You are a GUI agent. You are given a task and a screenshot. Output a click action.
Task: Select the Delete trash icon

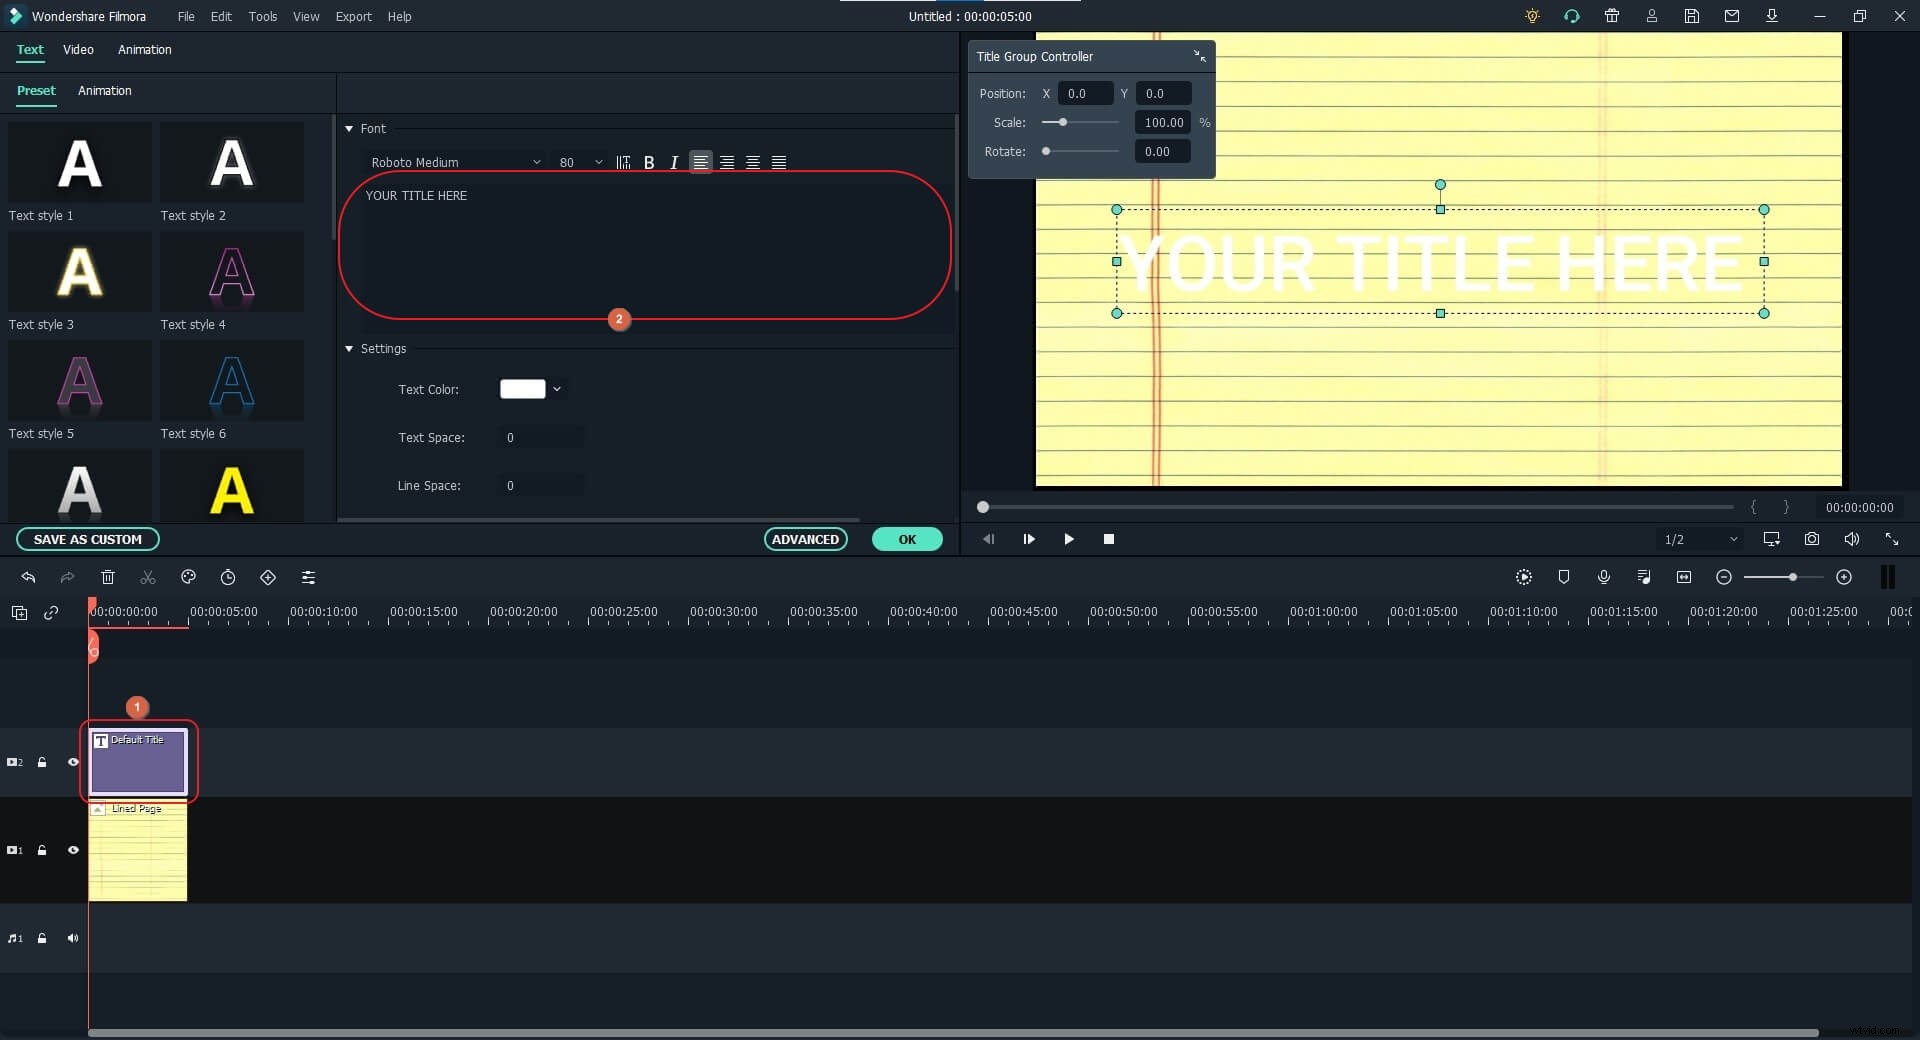108,577
